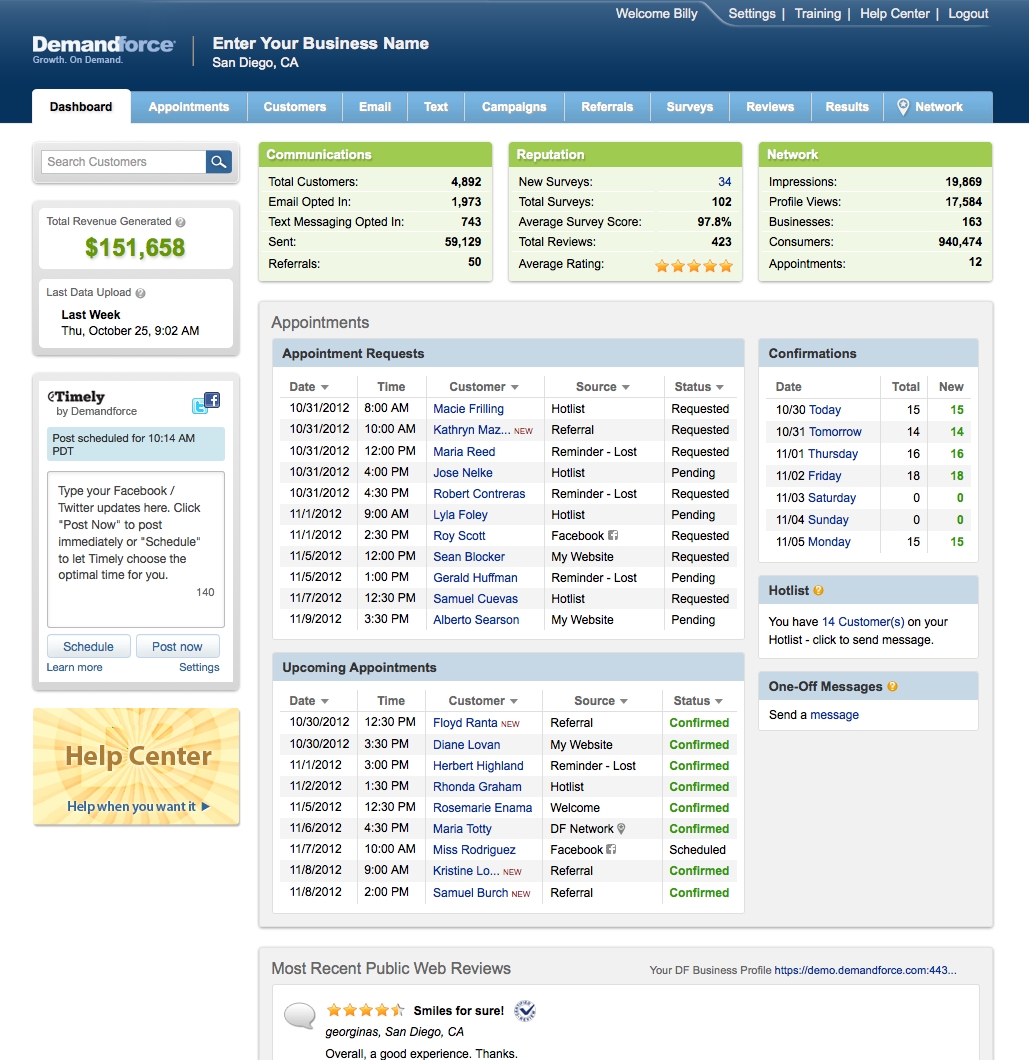Image resolution: width=1029 pixels, height=1060 pixels.
Task: Click Settings in the top header
Action: tap(752, 14)
